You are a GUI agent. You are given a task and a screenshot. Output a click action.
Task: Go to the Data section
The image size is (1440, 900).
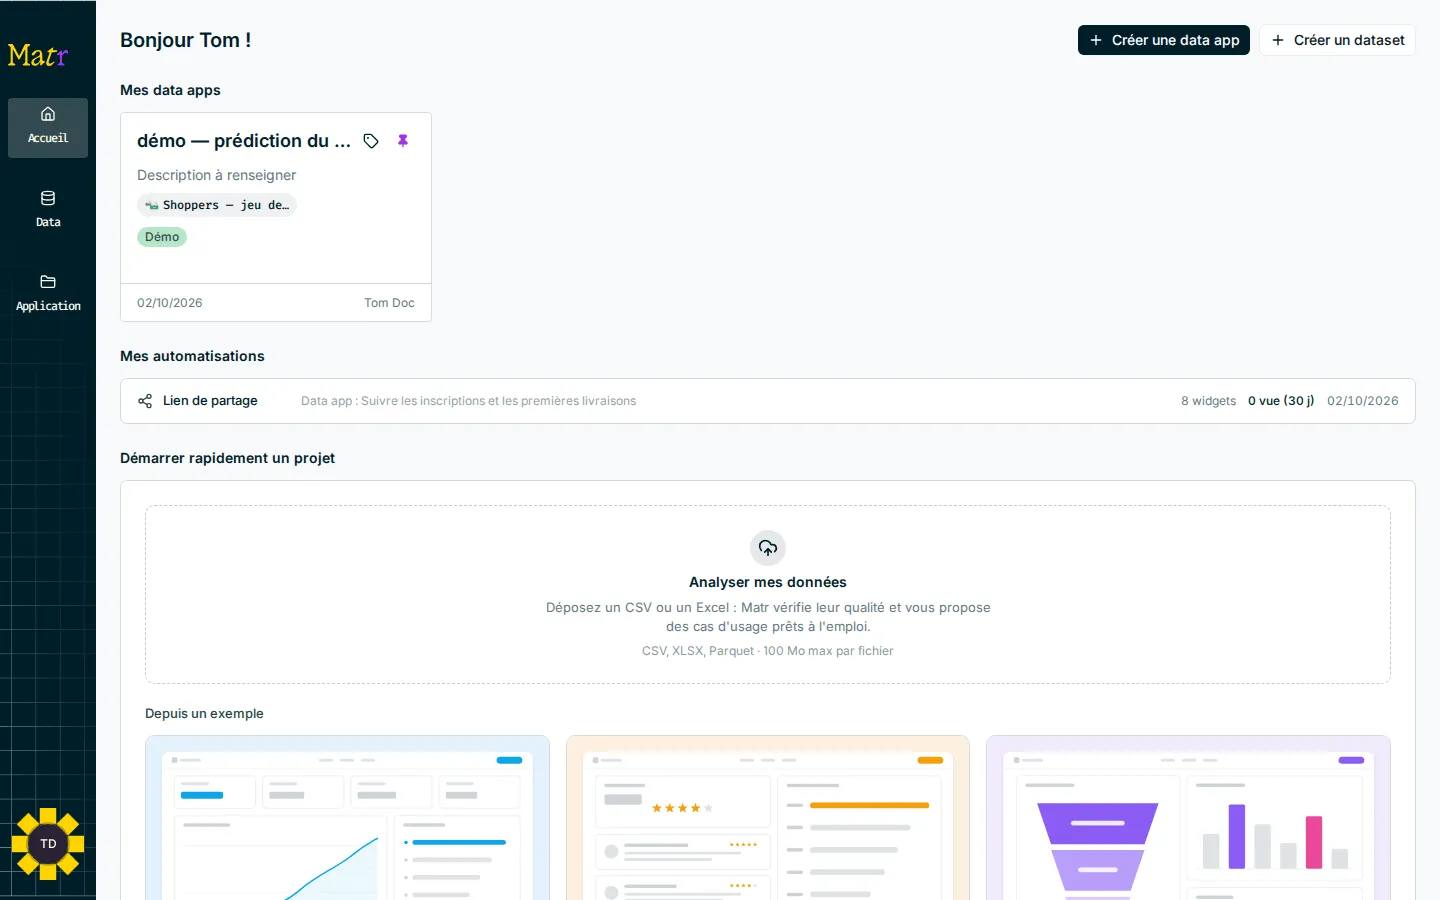[x=48, y=211]
